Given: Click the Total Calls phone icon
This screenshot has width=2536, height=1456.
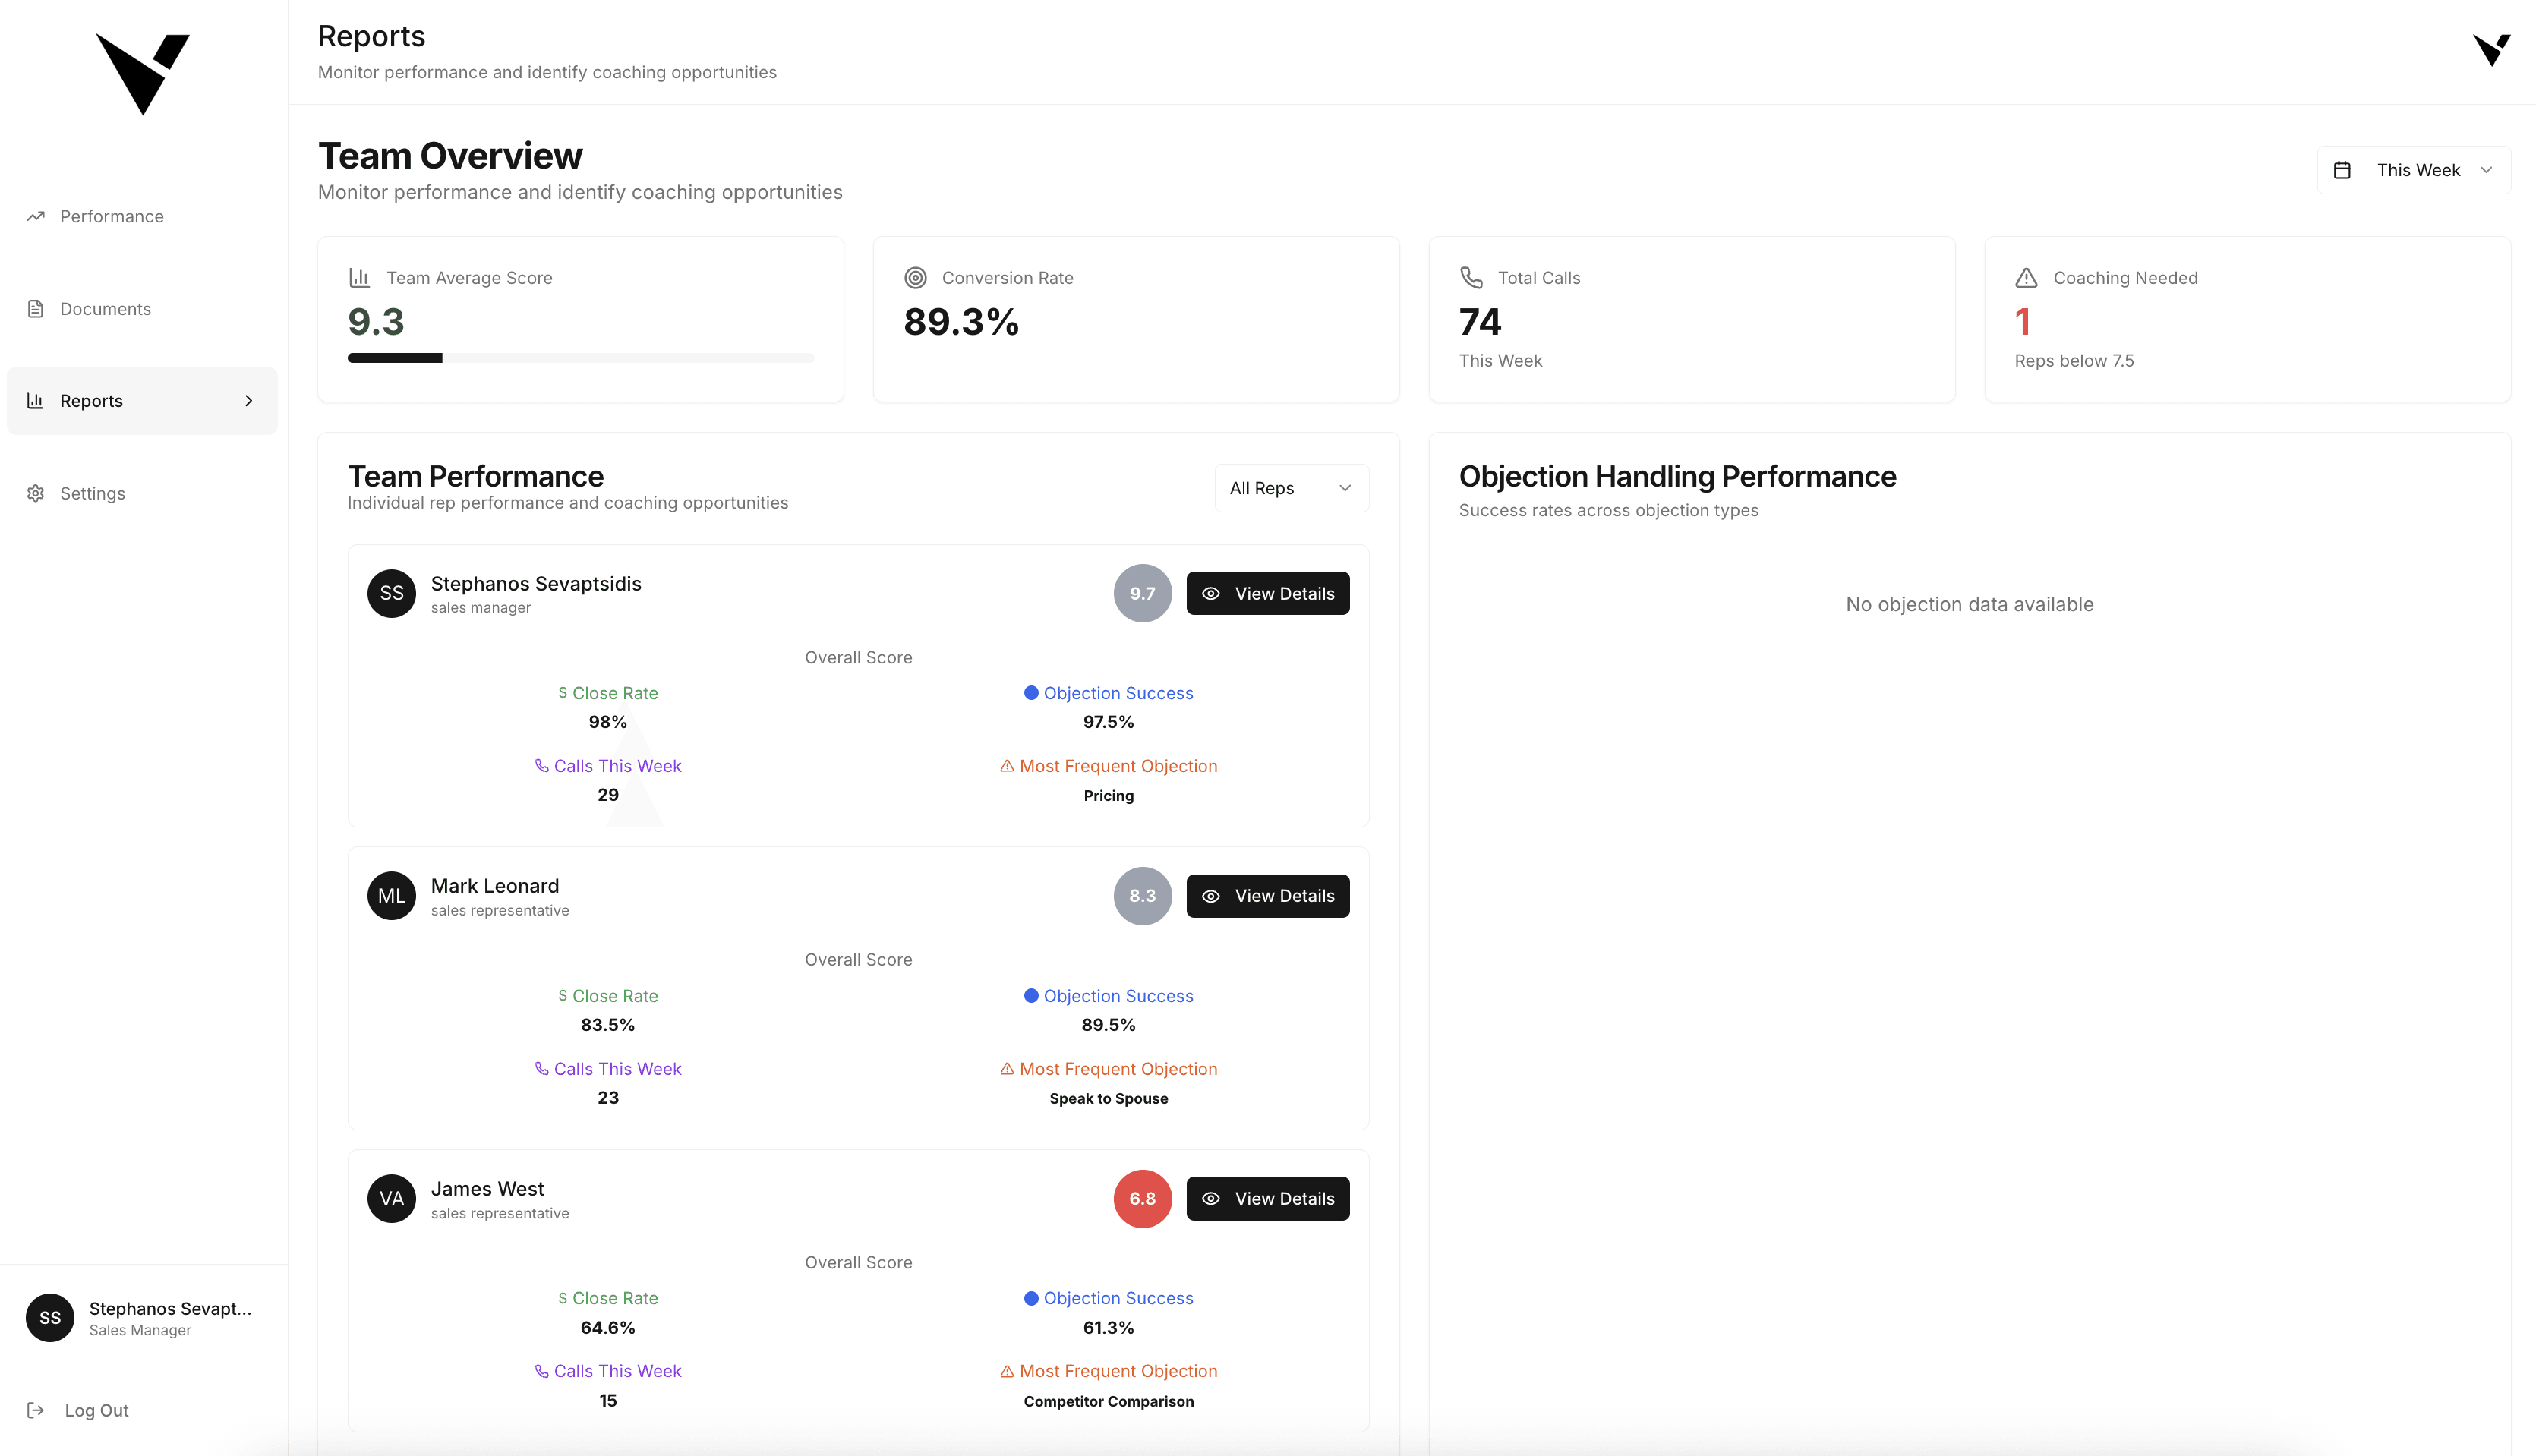Looking at the screenshot, I should click(x=1471, y=277).
